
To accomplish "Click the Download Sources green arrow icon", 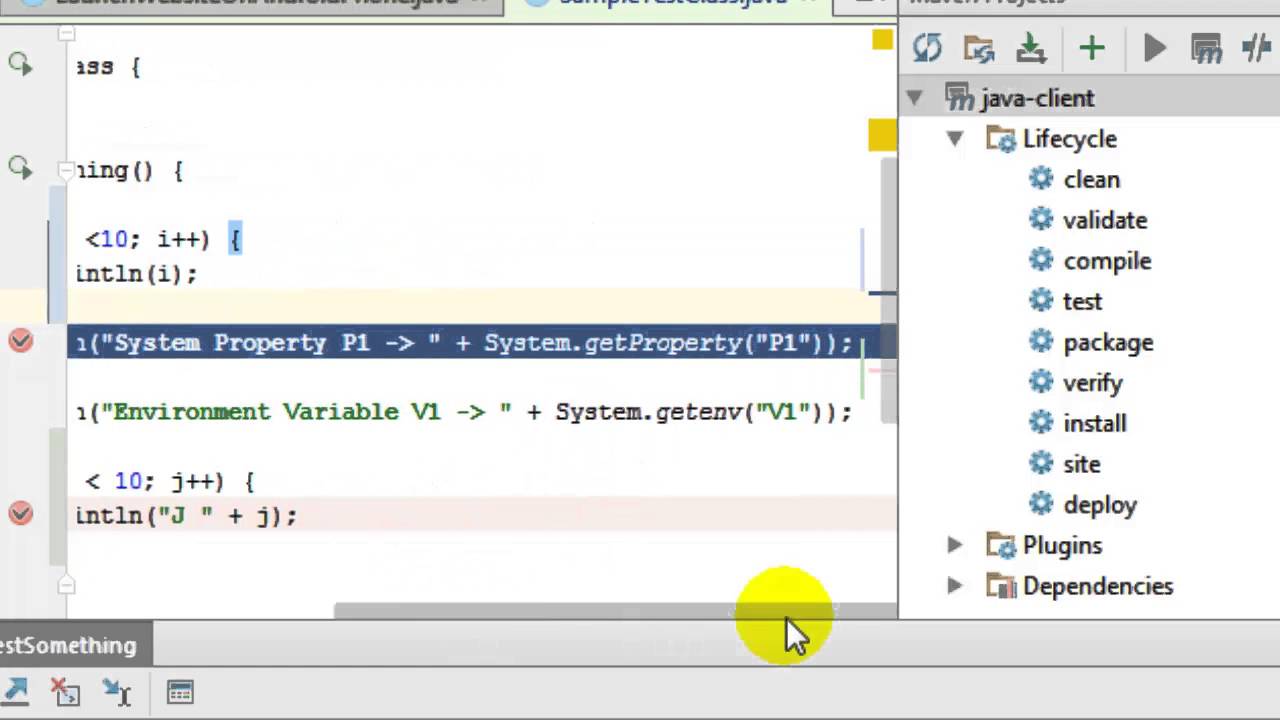I will coord(1031,48).
